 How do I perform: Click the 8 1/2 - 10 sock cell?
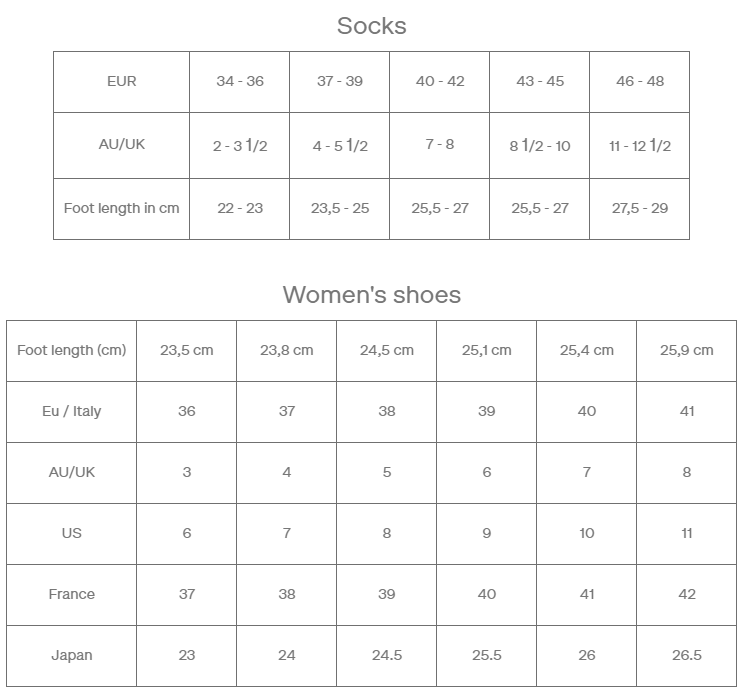click(x=540, y=146)
